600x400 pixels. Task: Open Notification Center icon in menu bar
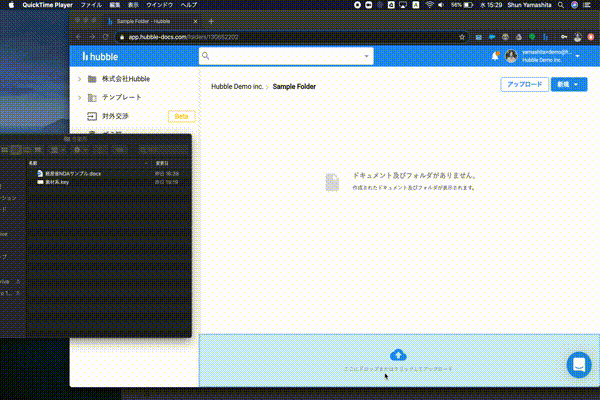click(587, 5)
